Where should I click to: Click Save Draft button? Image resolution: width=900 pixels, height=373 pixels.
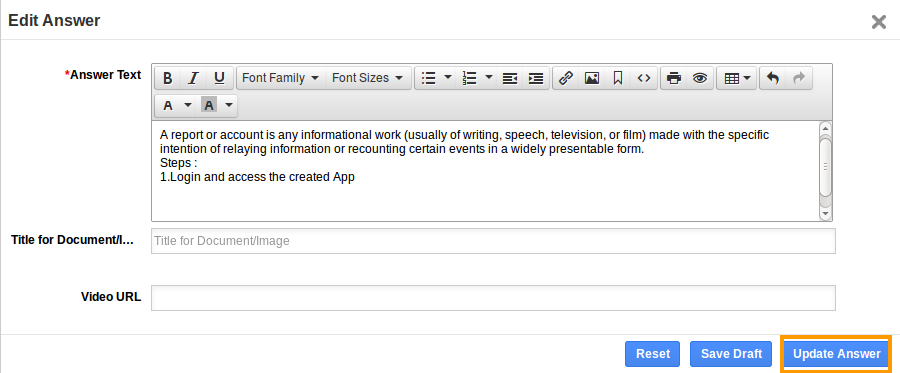coord(731,354)
